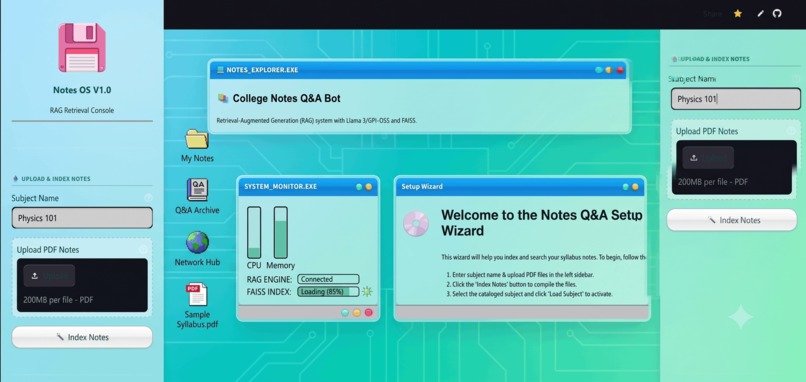Click the Memory usage bar
The image size is (806, 382).
(280, 232)
